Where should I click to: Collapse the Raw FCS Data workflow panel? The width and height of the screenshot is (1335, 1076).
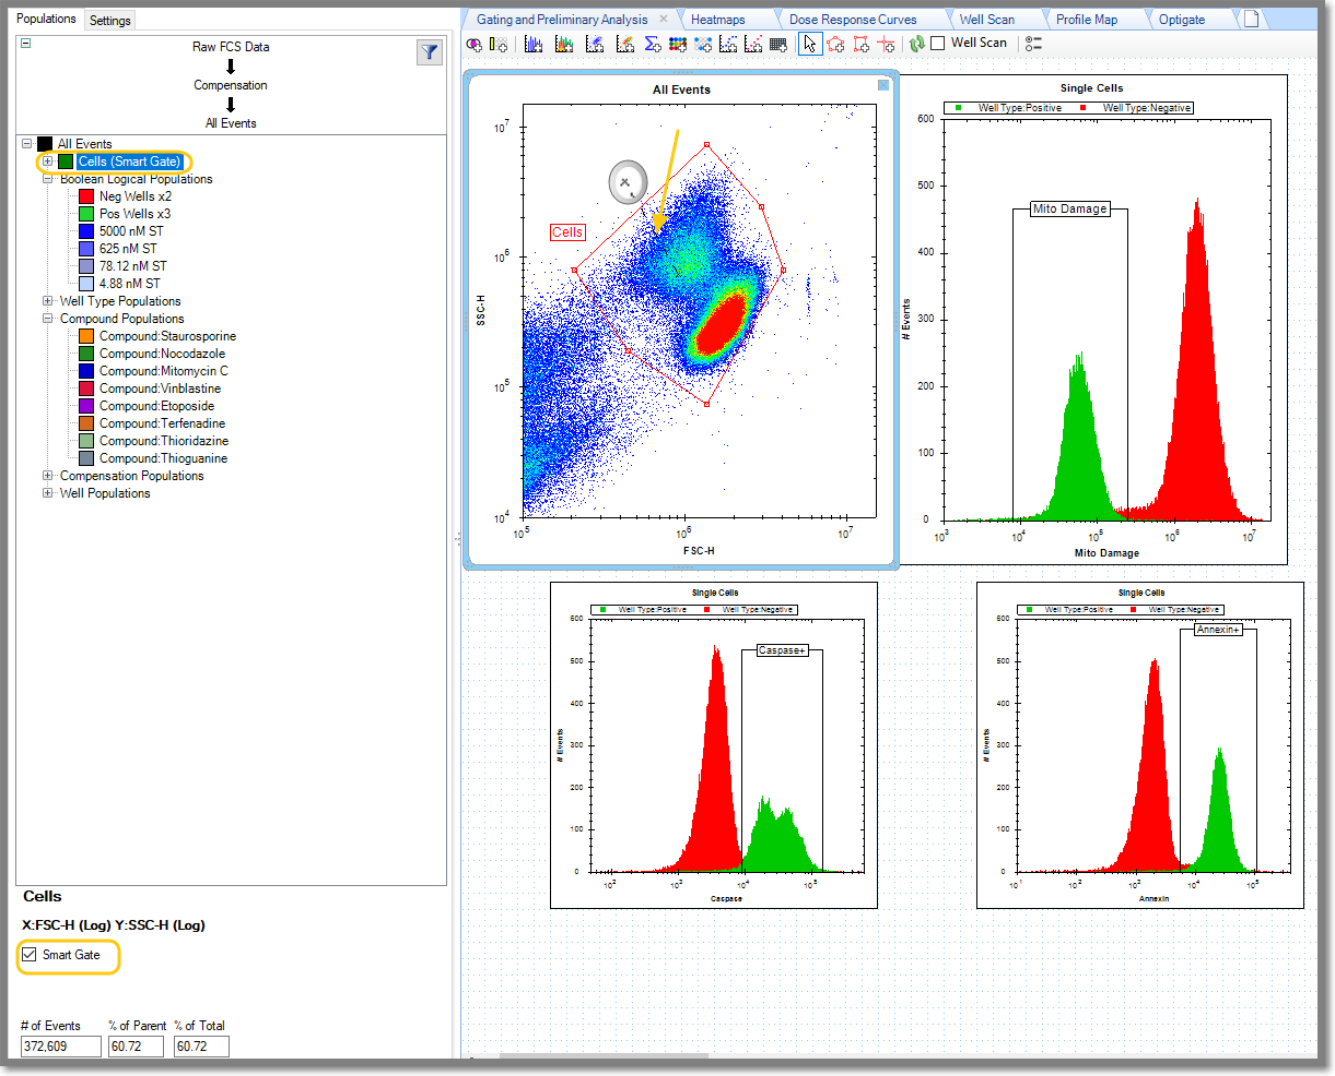click(25, 43)
